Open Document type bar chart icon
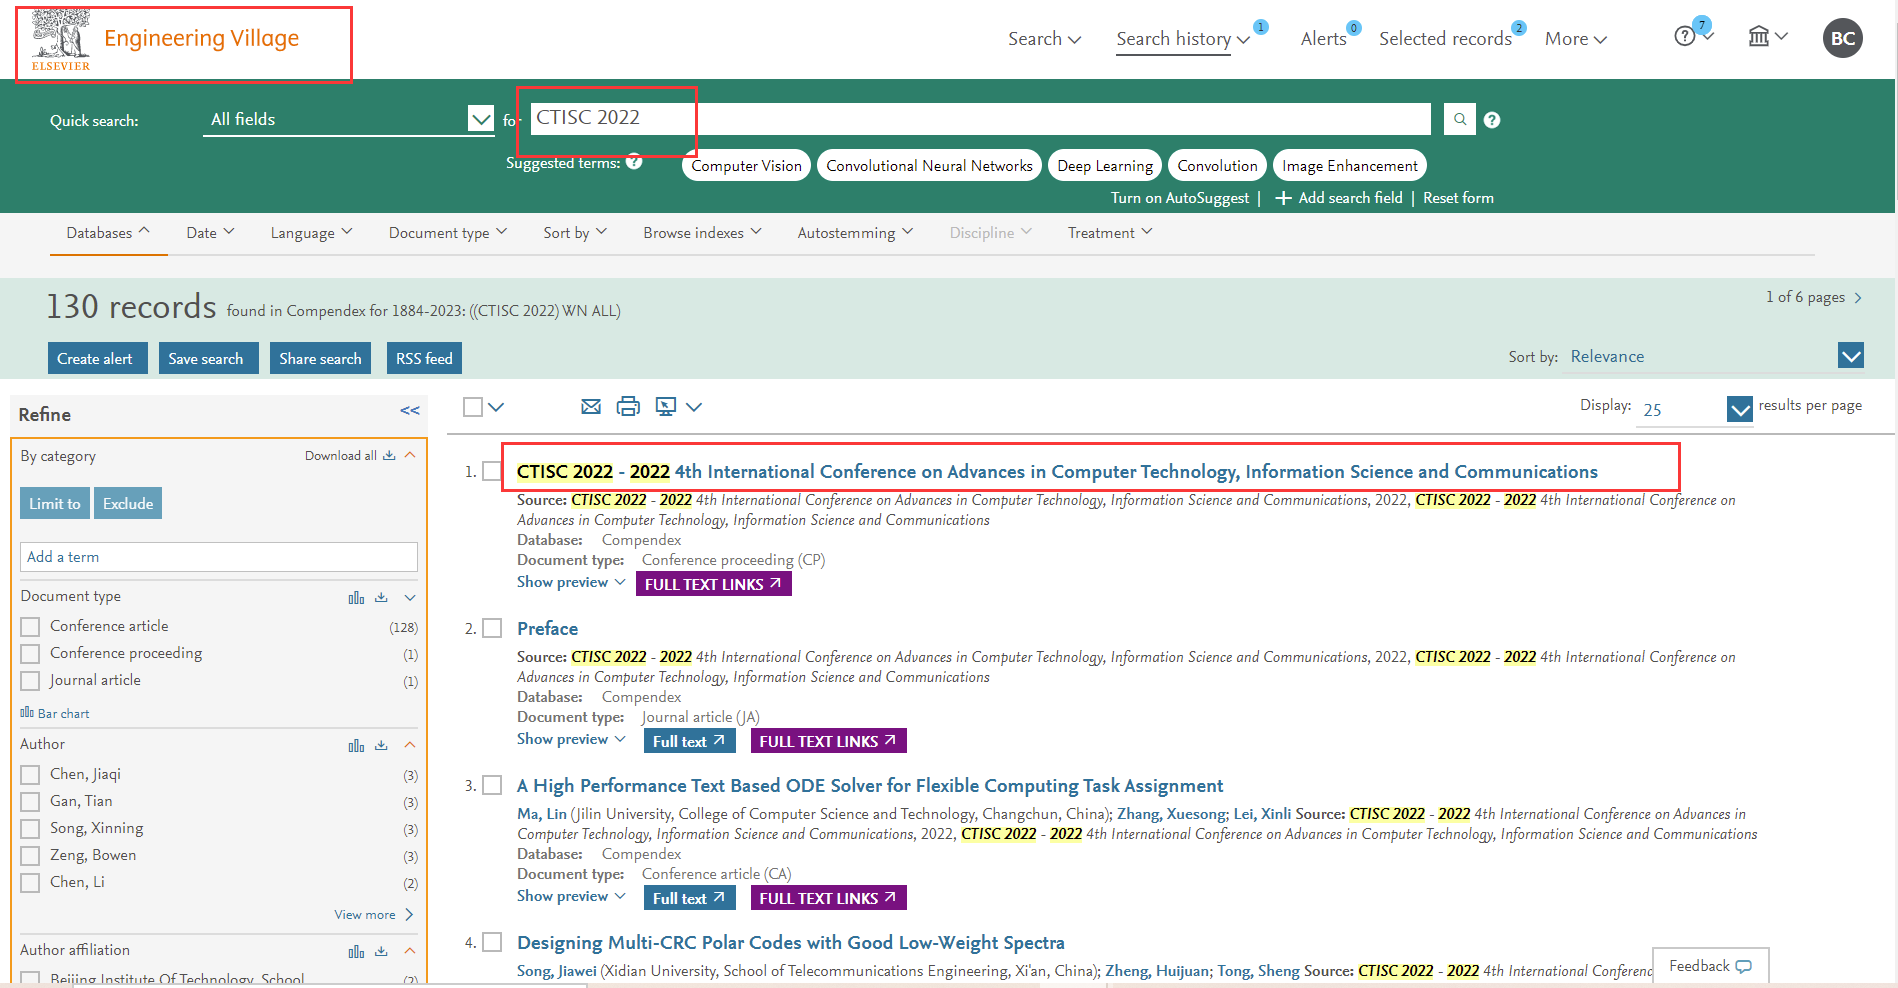The image size is (1898, 988). click(x=356, y=598)
